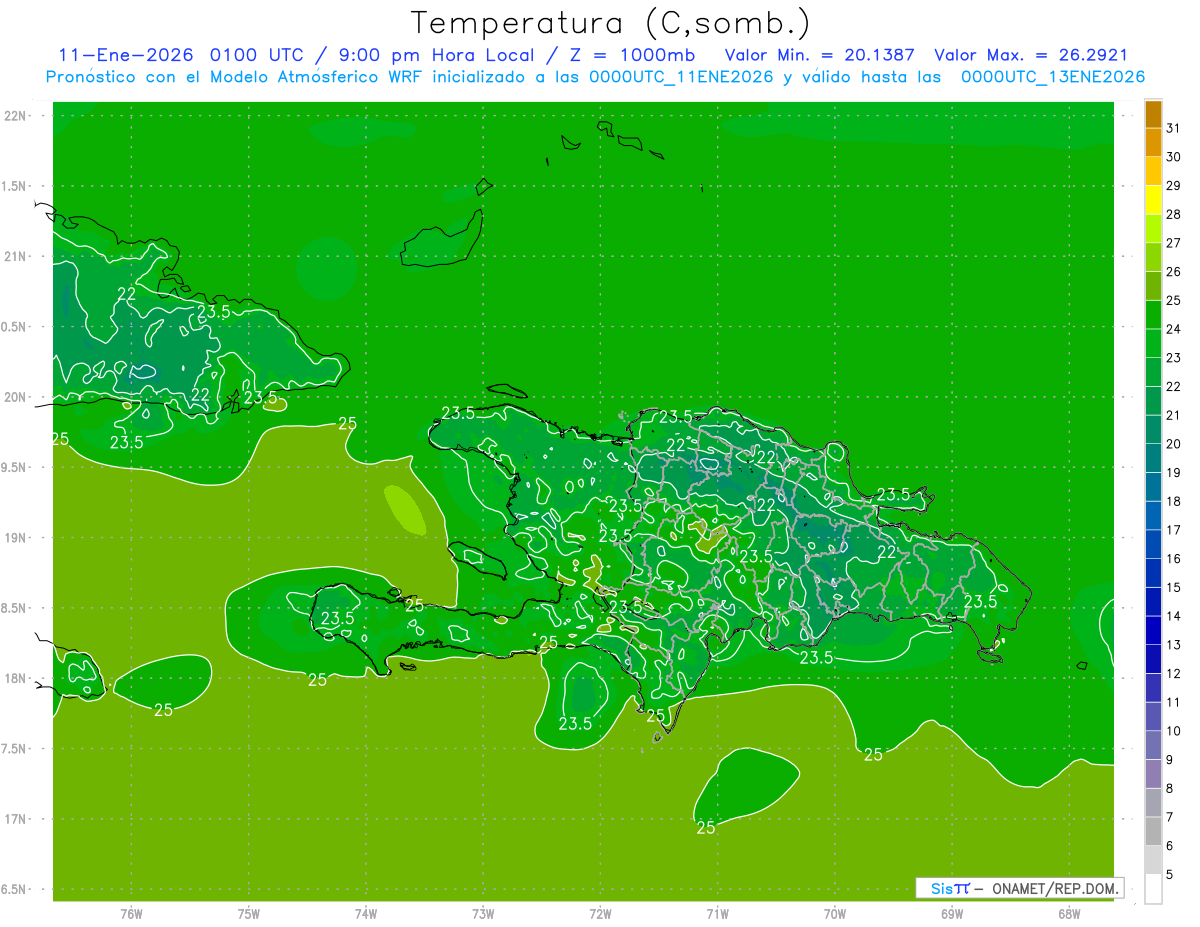
Task: Click color scale label 15
Action: 1173,587
